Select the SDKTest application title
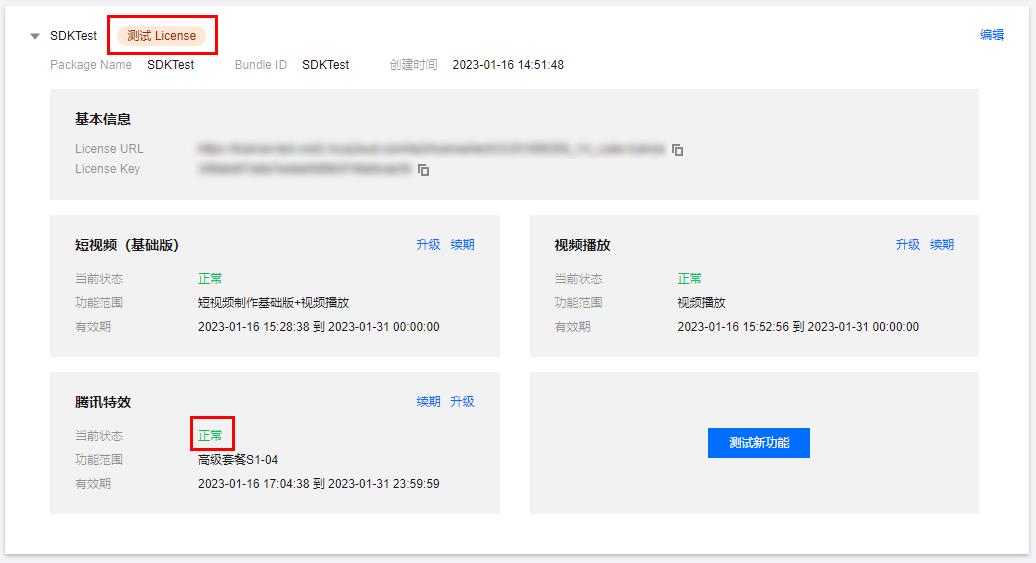This screenshot has width=1036, height=563. (73, 36)
